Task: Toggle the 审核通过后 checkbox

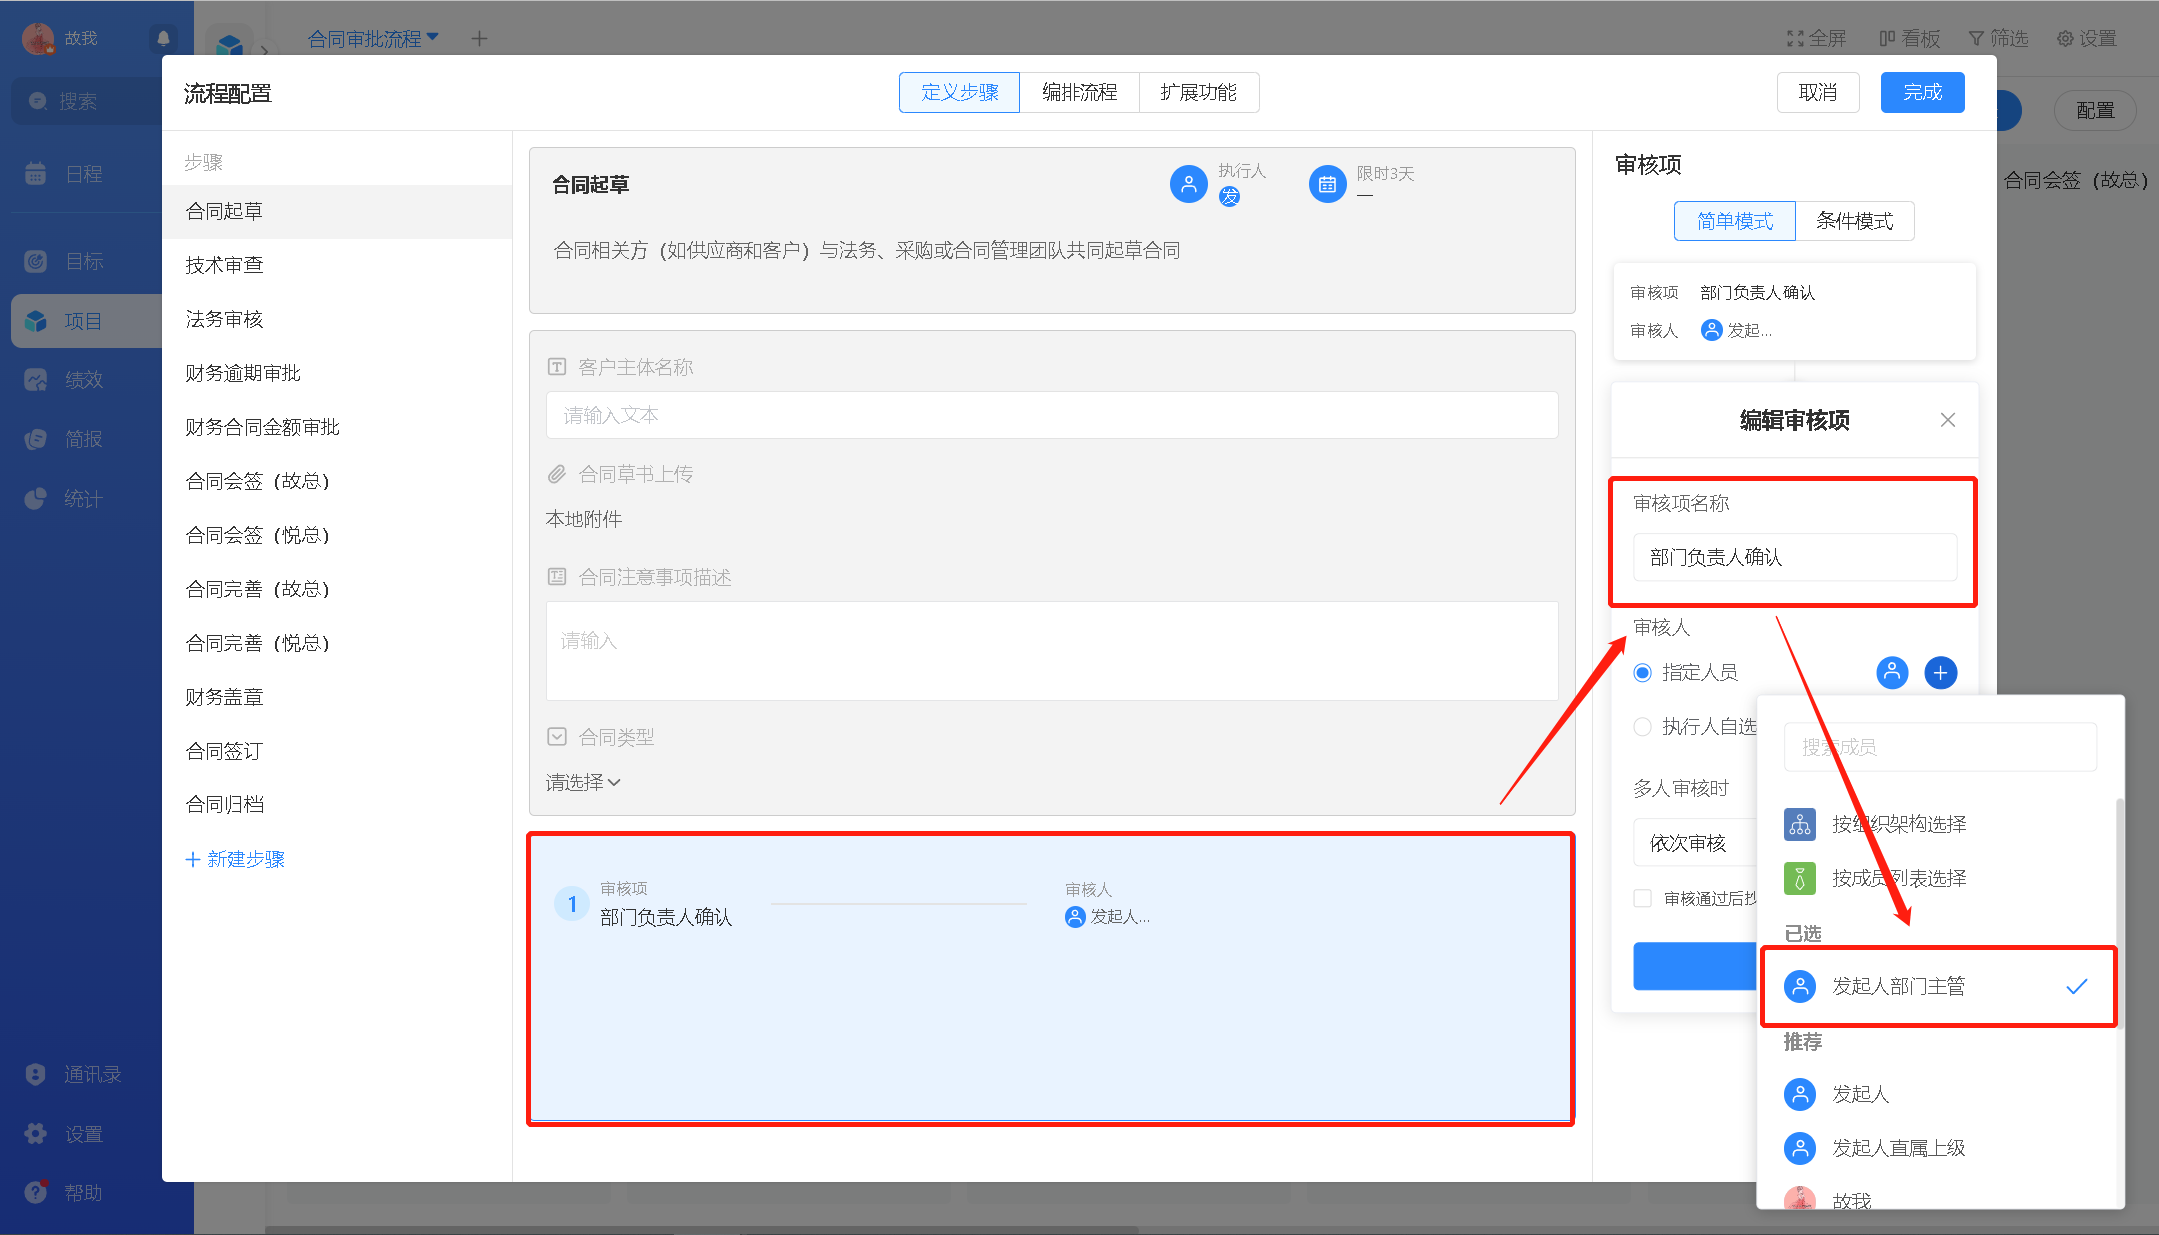Action: 1642,898
